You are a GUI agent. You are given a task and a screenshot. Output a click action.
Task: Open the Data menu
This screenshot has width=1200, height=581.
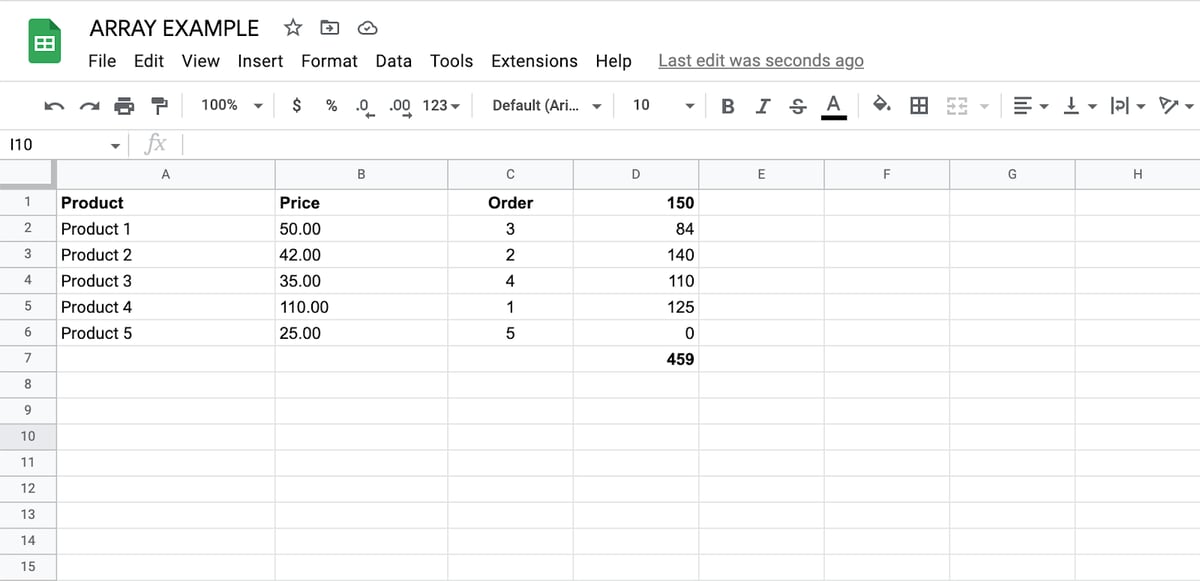point(393,61)
